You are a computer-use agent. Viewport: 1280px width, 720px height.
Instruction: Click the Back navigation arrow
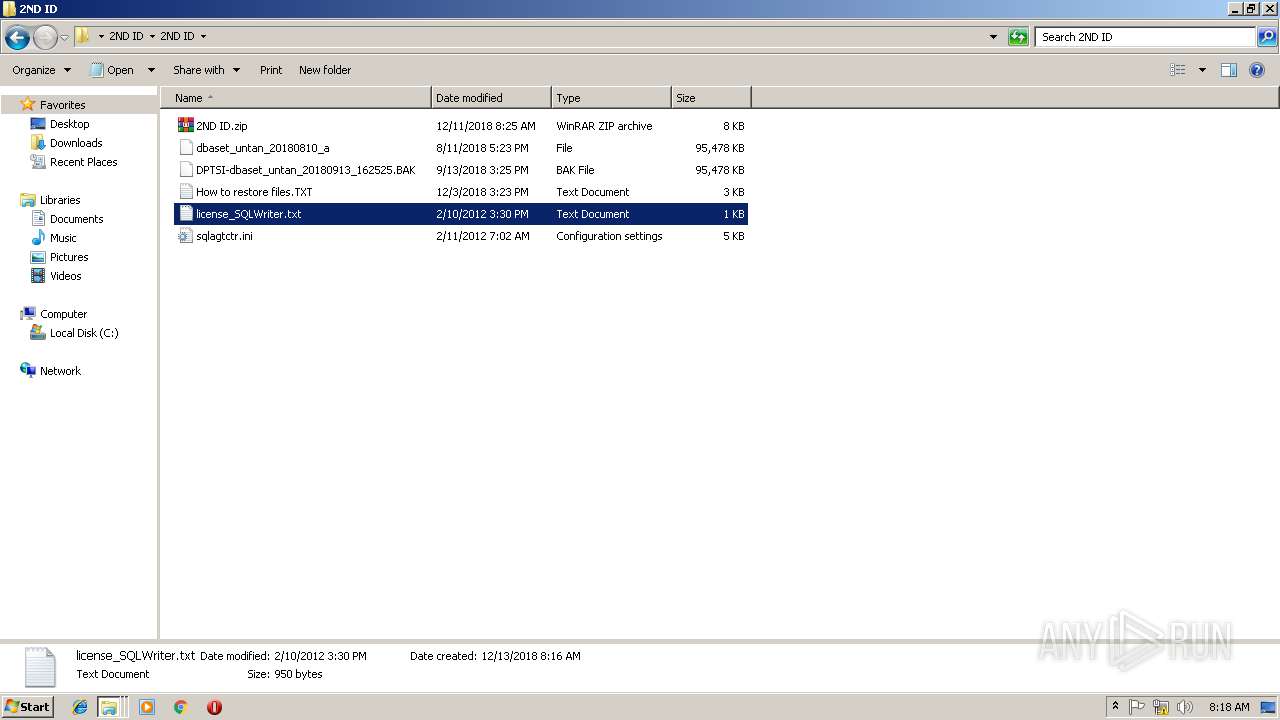pos(17,37)
